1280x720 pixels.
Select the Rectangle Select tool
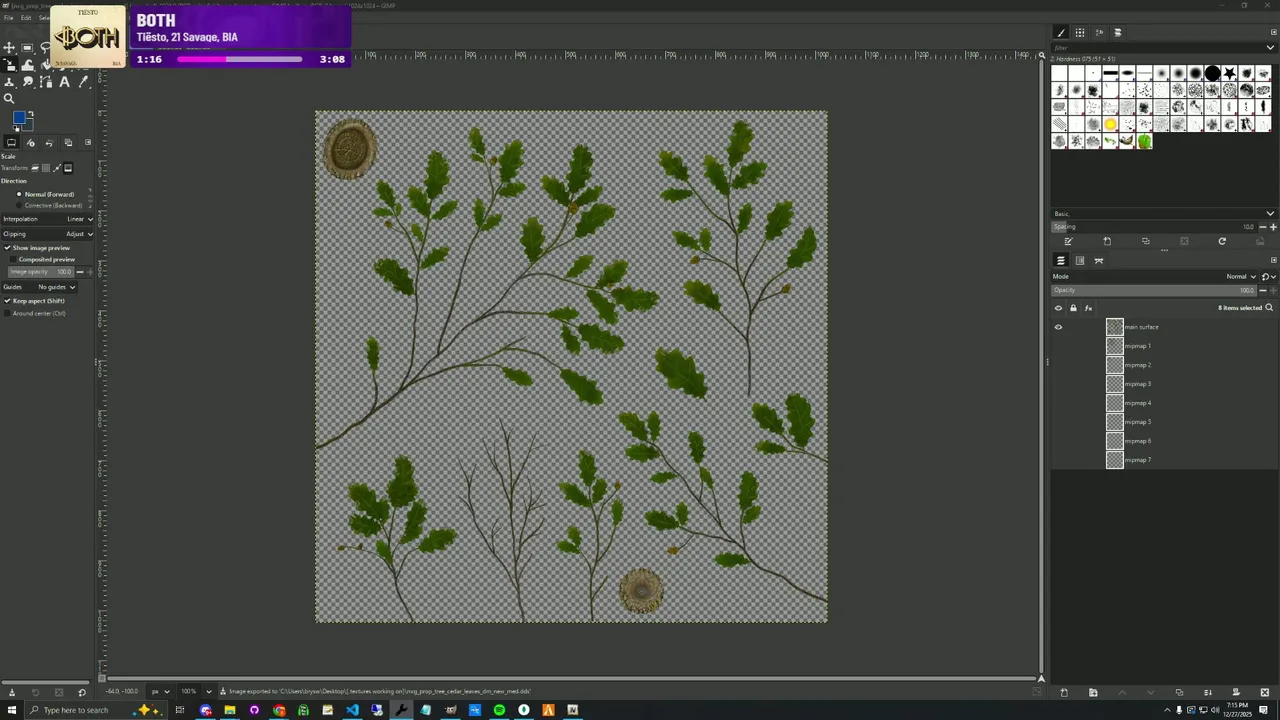27,48
